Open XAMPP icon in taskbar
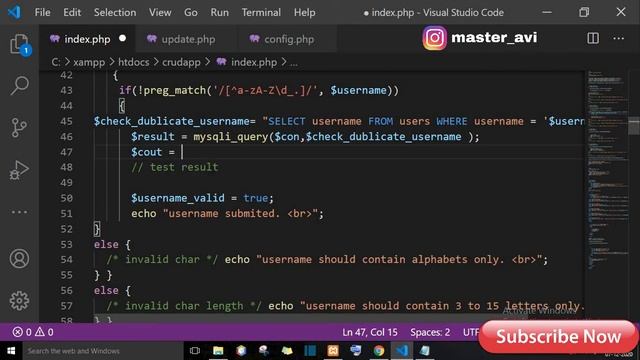Screen dimensions: 640x360 [x=333, y=351]
